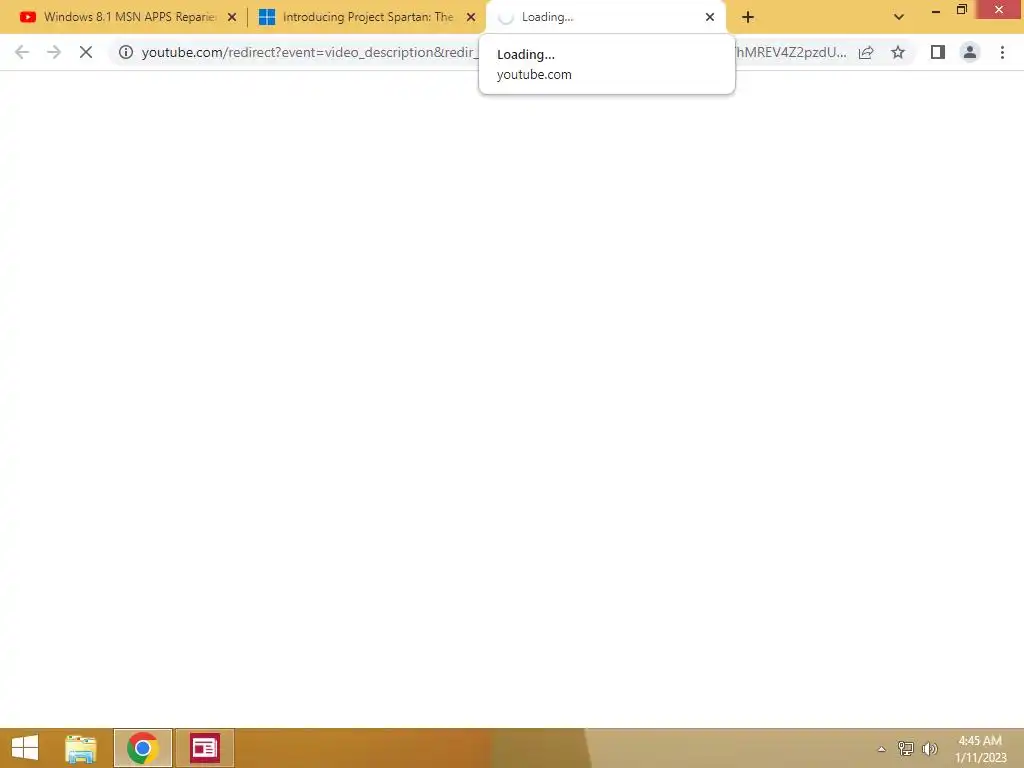
Task: Open the Windows Start button
Action: 25,748
